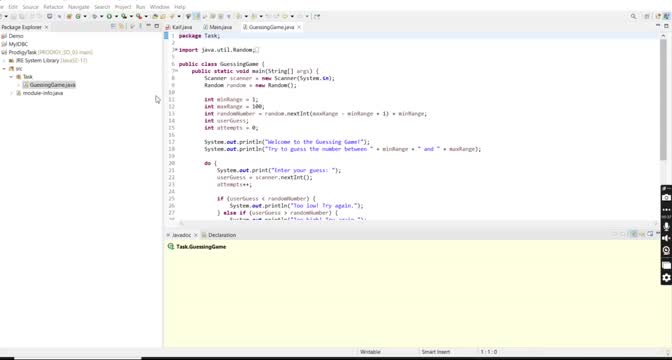Close the GuessingGame.java editor tab
This screenshot has height=360, width=672.
click(299, 27)
